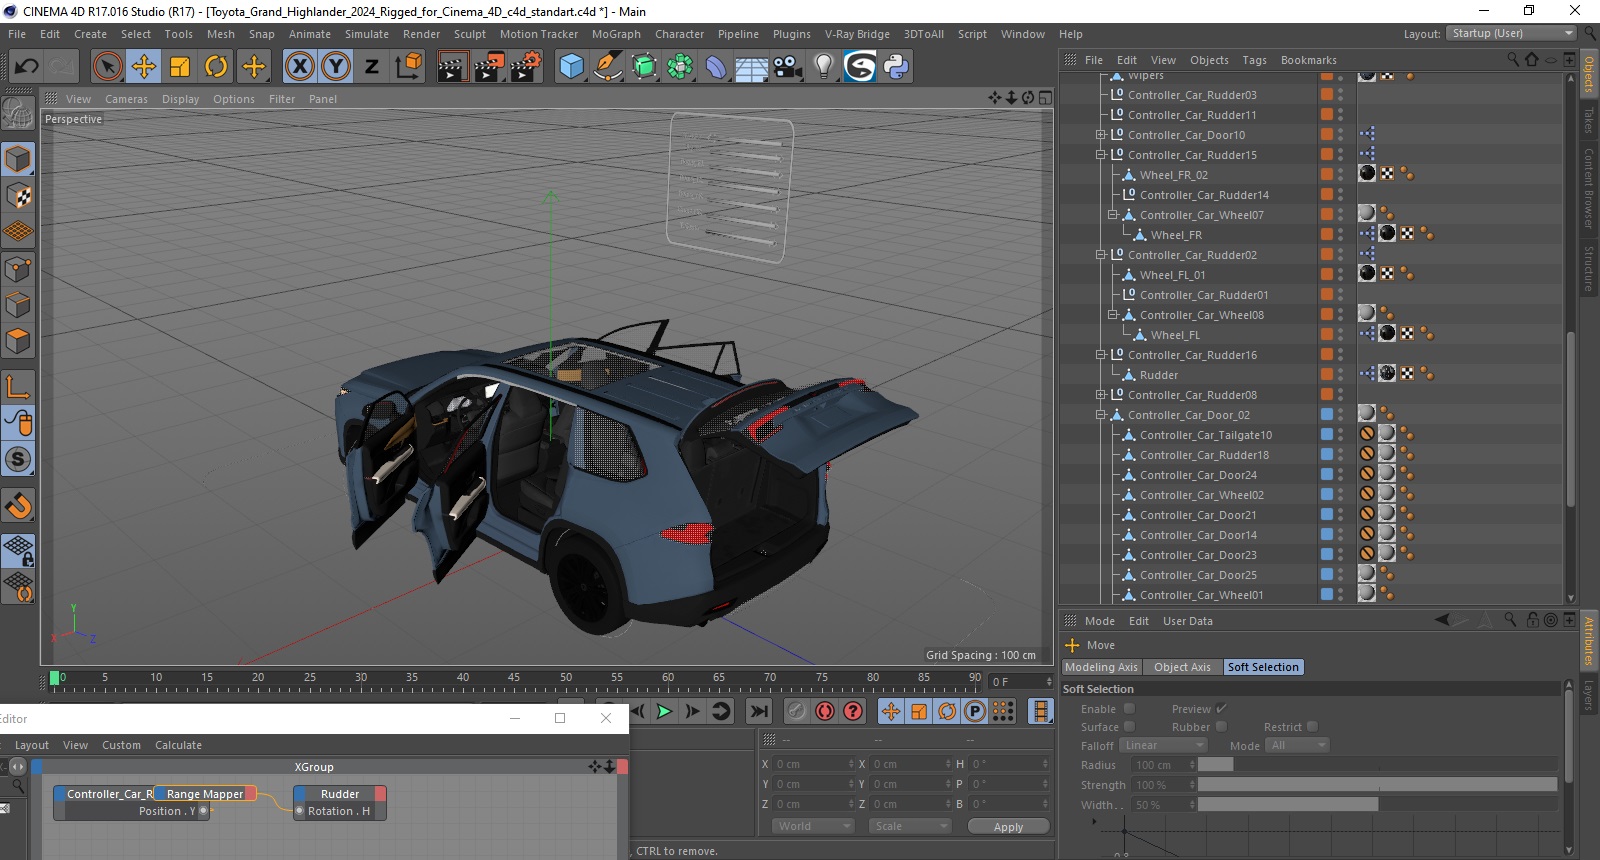Switch to Object Axis tab
1600x860 pixels.
point(1182,667)
